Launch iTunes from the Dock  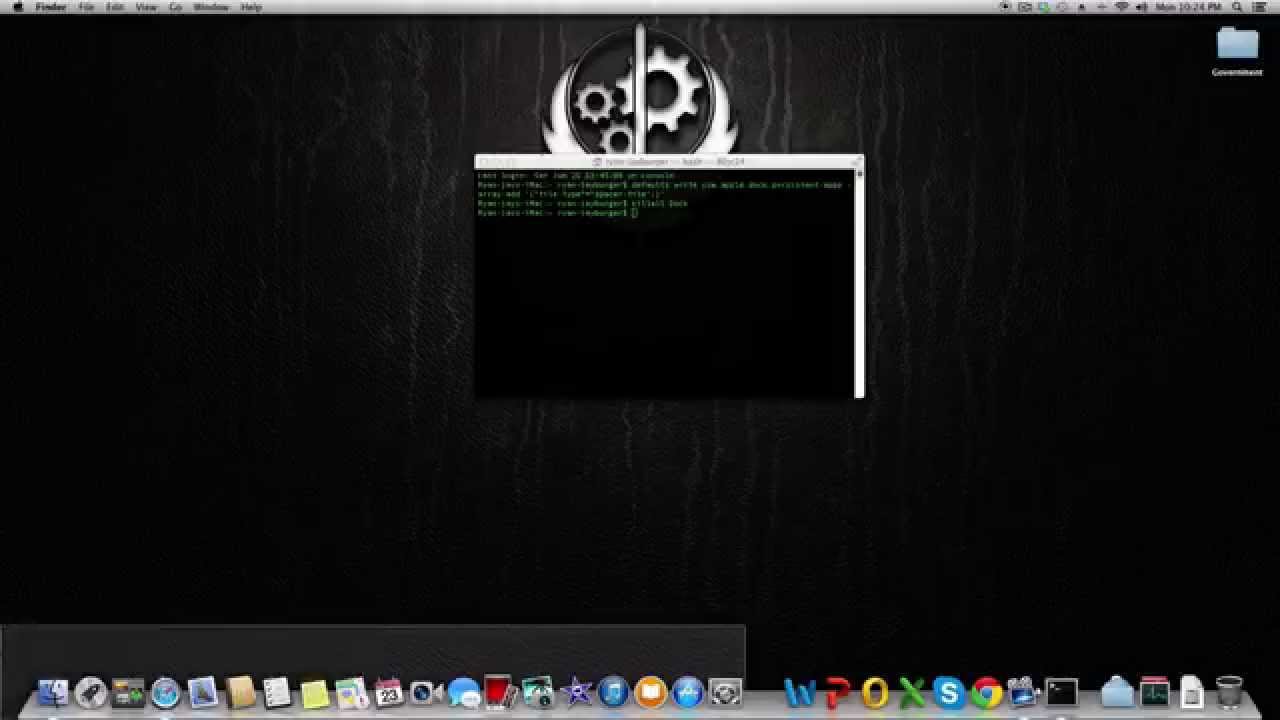(x=613, y=692)
